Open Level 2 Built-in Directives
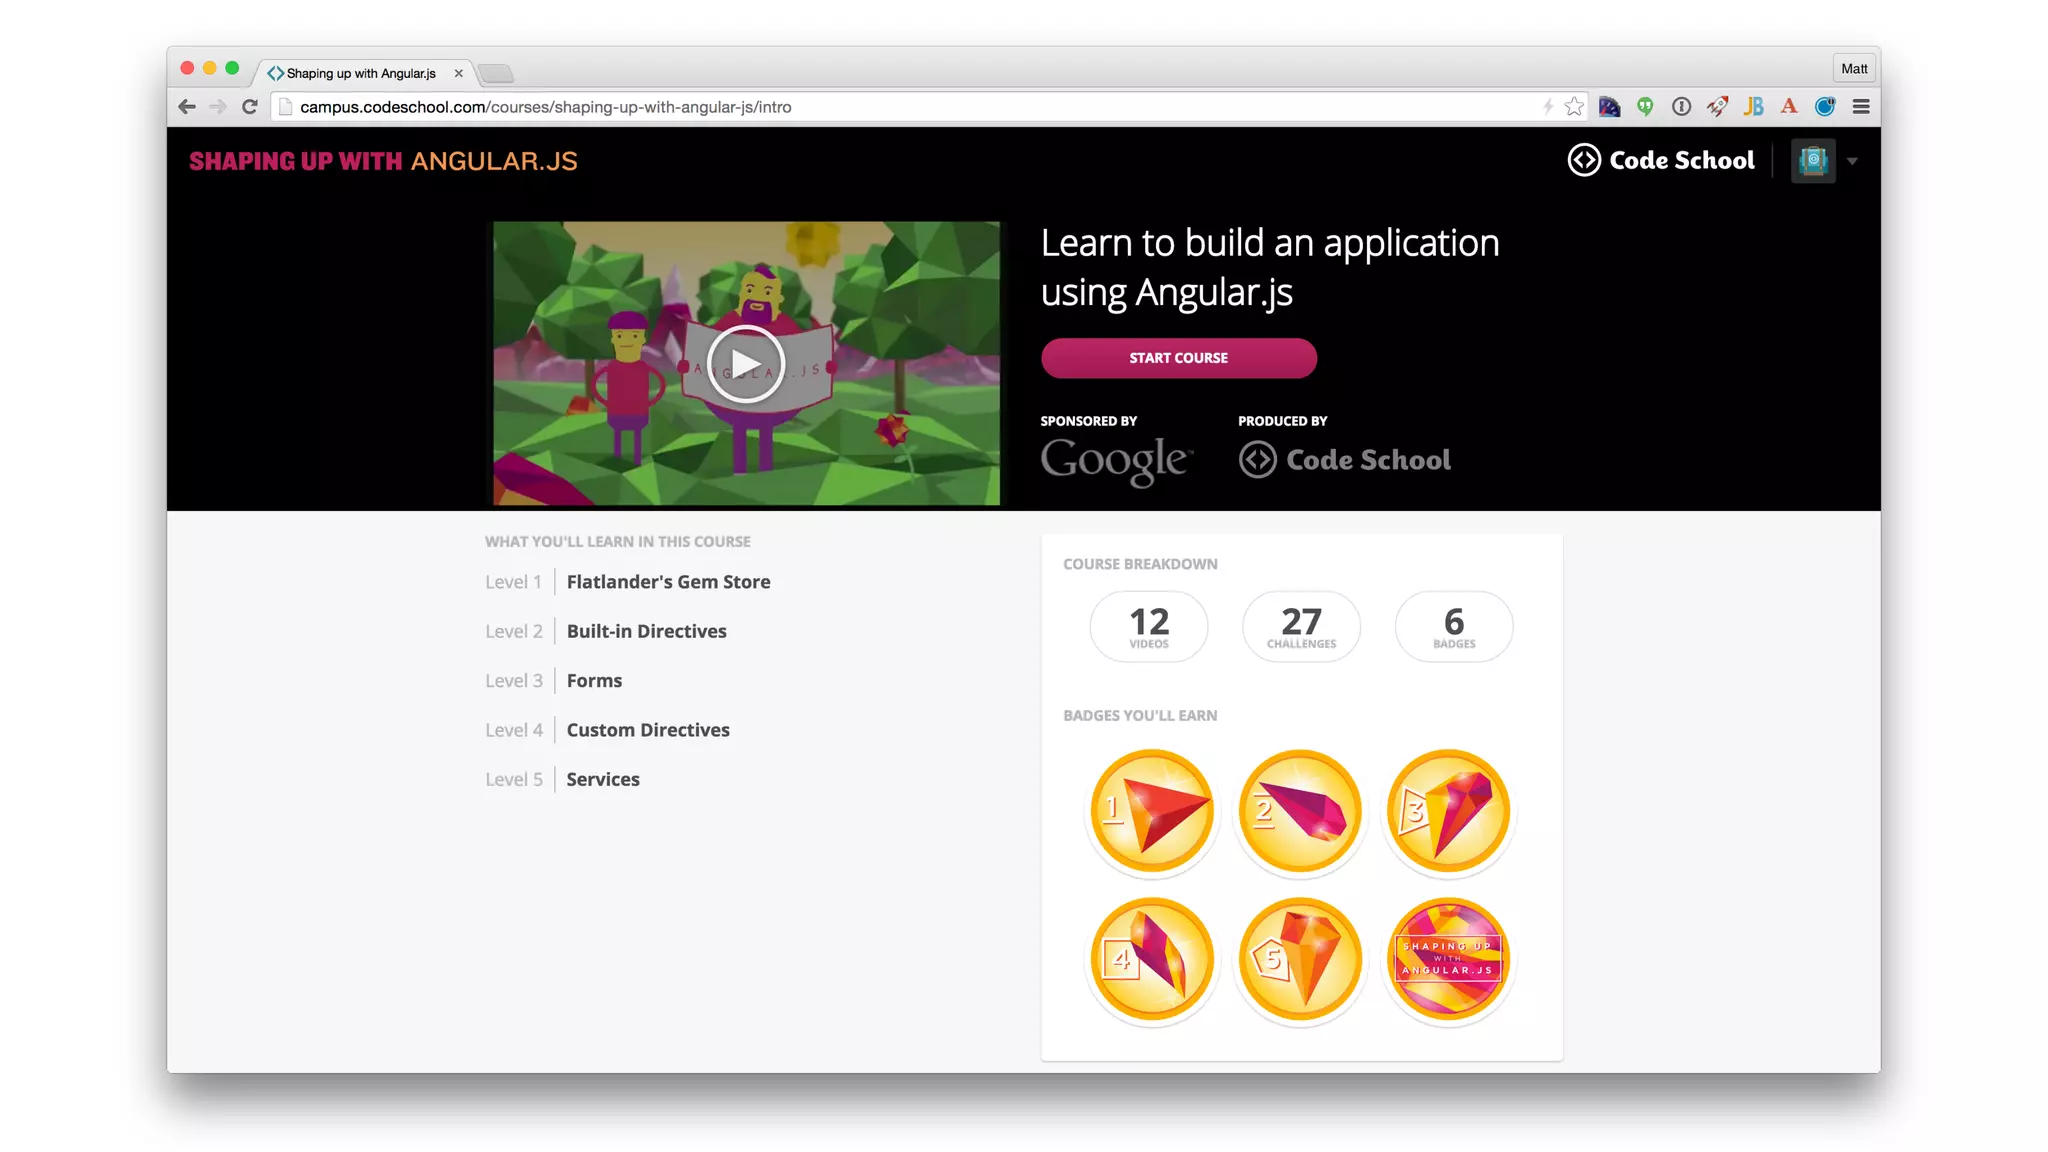Image resolution: width=2048 pixels, height=1152 pixels. pyautogui.click(x=606, y=631)
